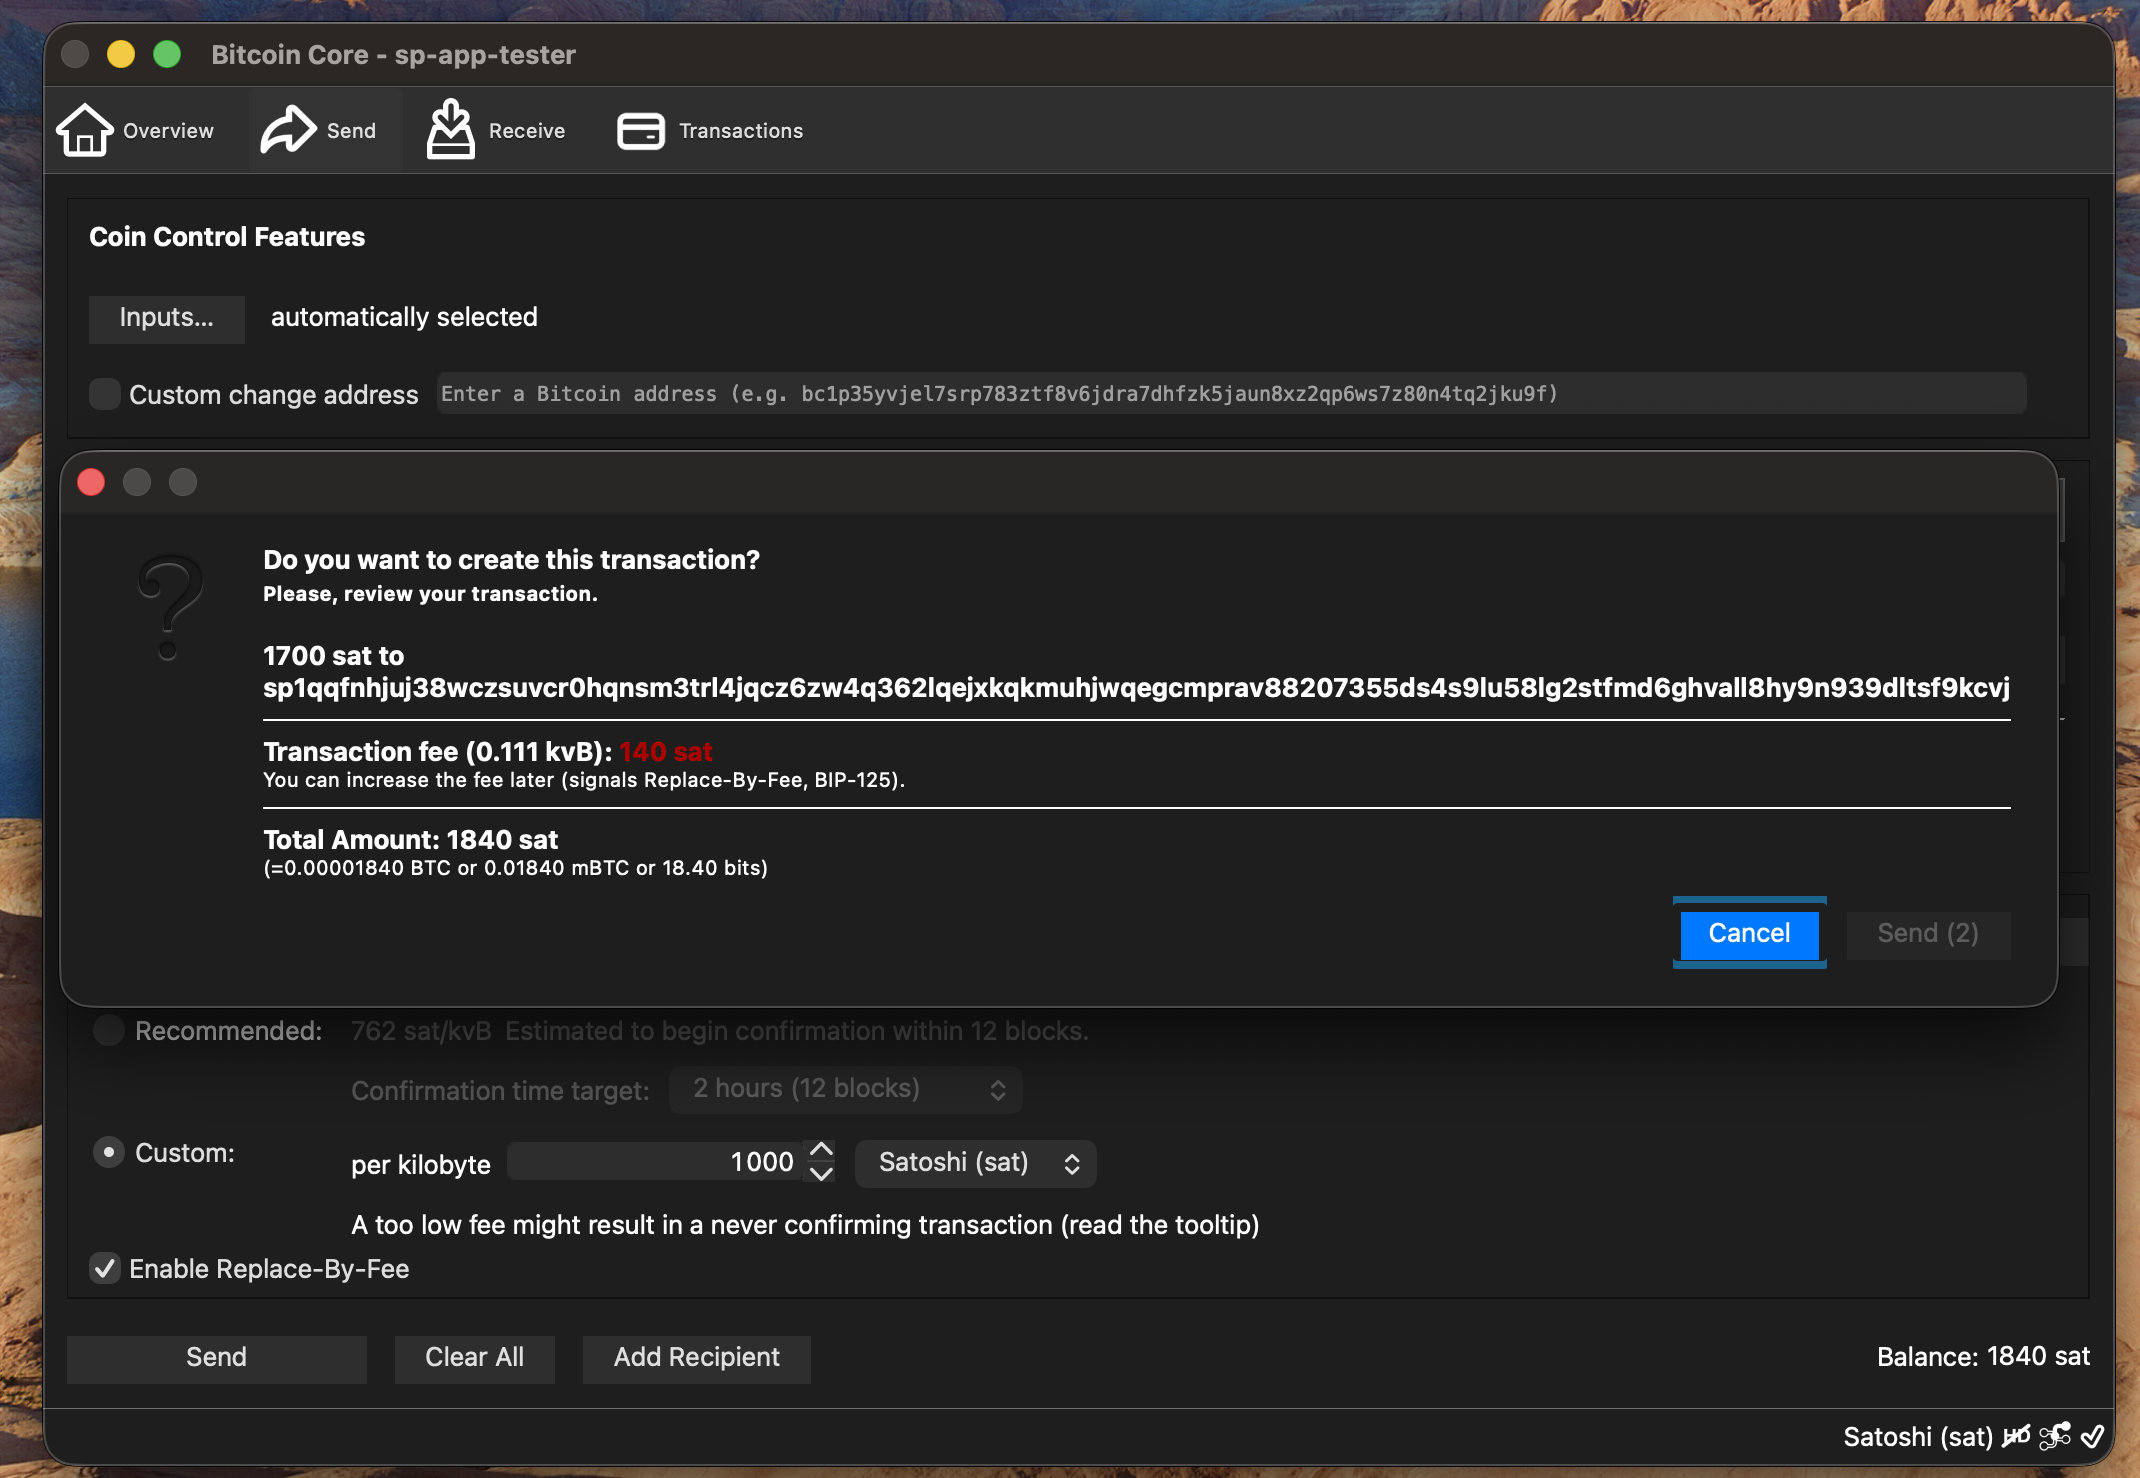Enable the Custom change address checkbox
2140x1478 pixels.
[x=104, y=394]
